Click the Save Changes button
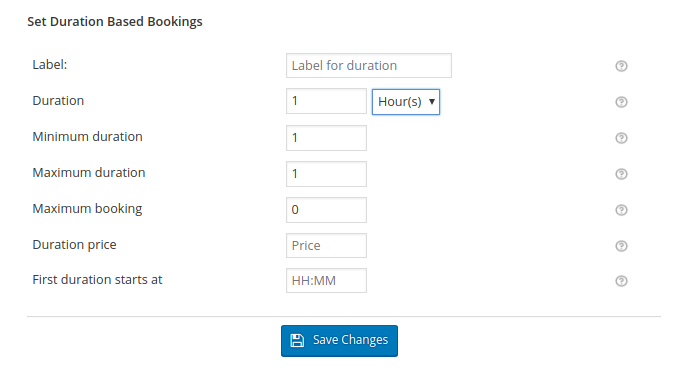The height and width of the screenshot is (370, 675). point(339,341)
